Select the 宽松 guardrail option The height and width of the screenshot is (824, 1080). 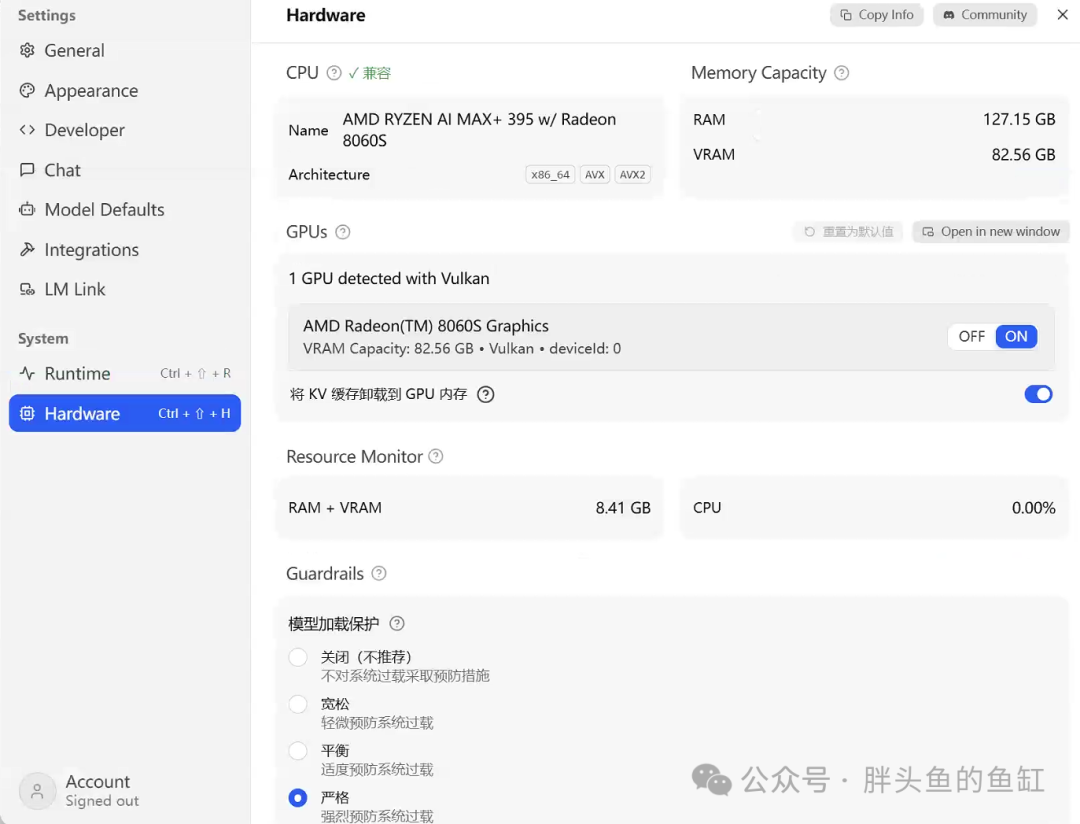tap(298, 704)
